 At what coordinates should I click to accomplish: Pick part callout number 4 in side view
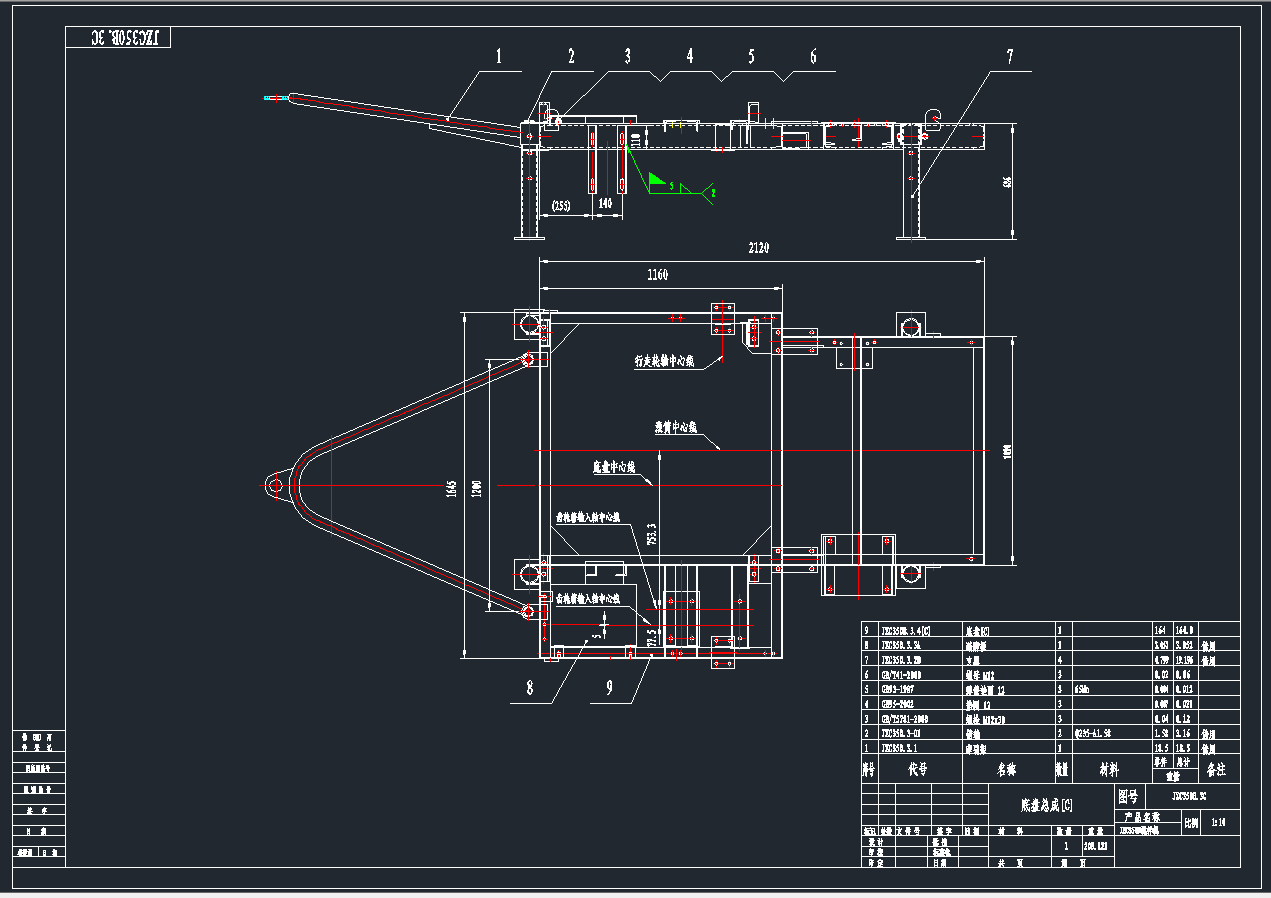(x=690, y=57)
